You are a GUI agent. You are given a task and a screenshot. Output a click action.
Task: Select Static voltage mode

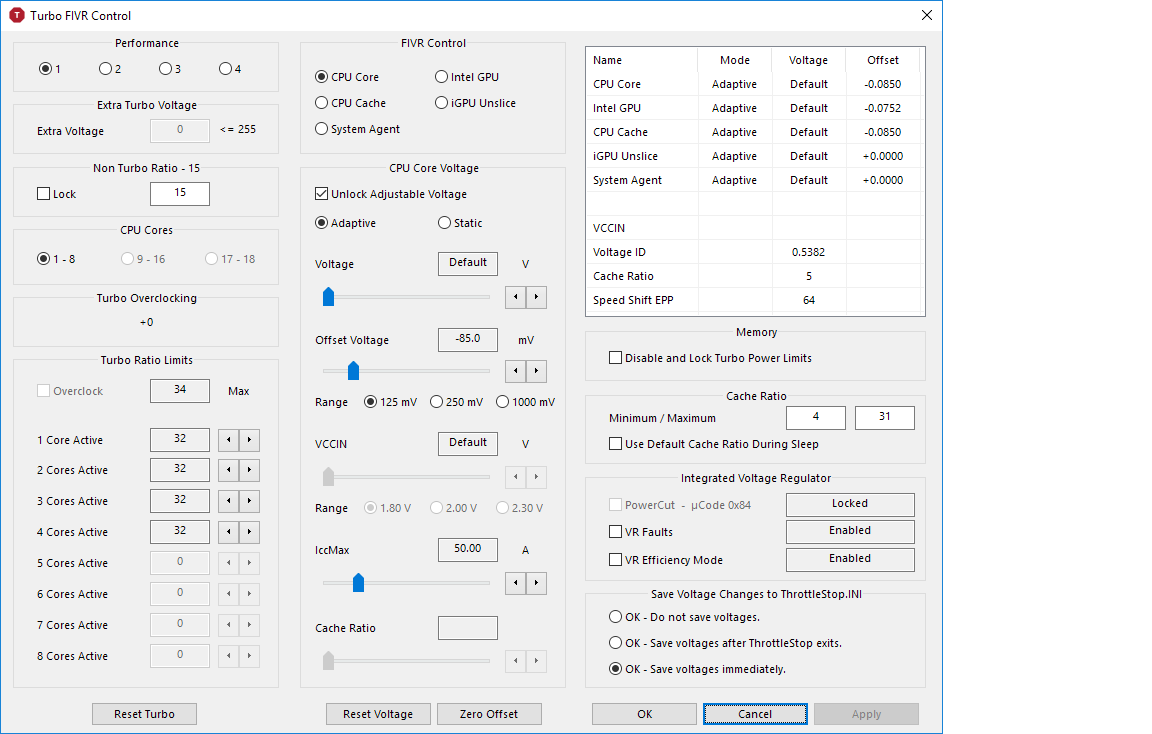444,223
